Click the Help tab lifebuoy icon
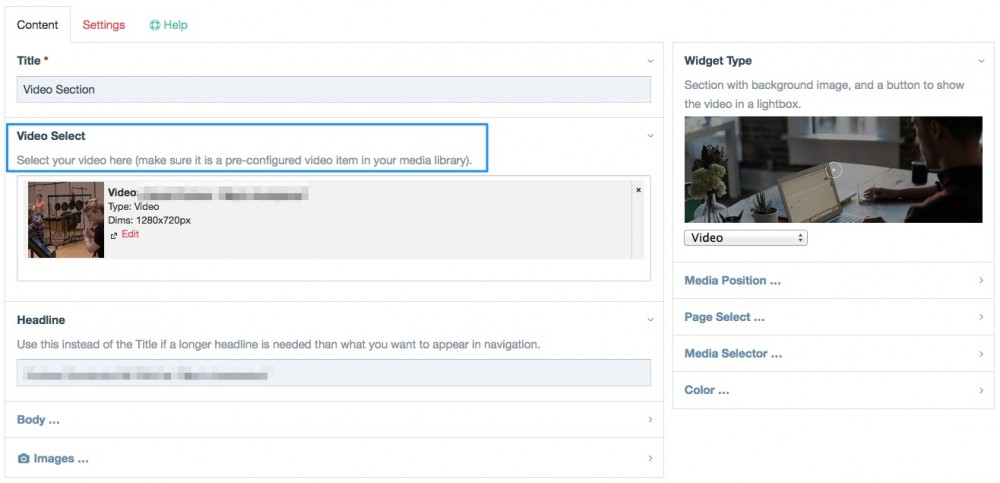This screenshot has width=1000, height=483. 154,25
